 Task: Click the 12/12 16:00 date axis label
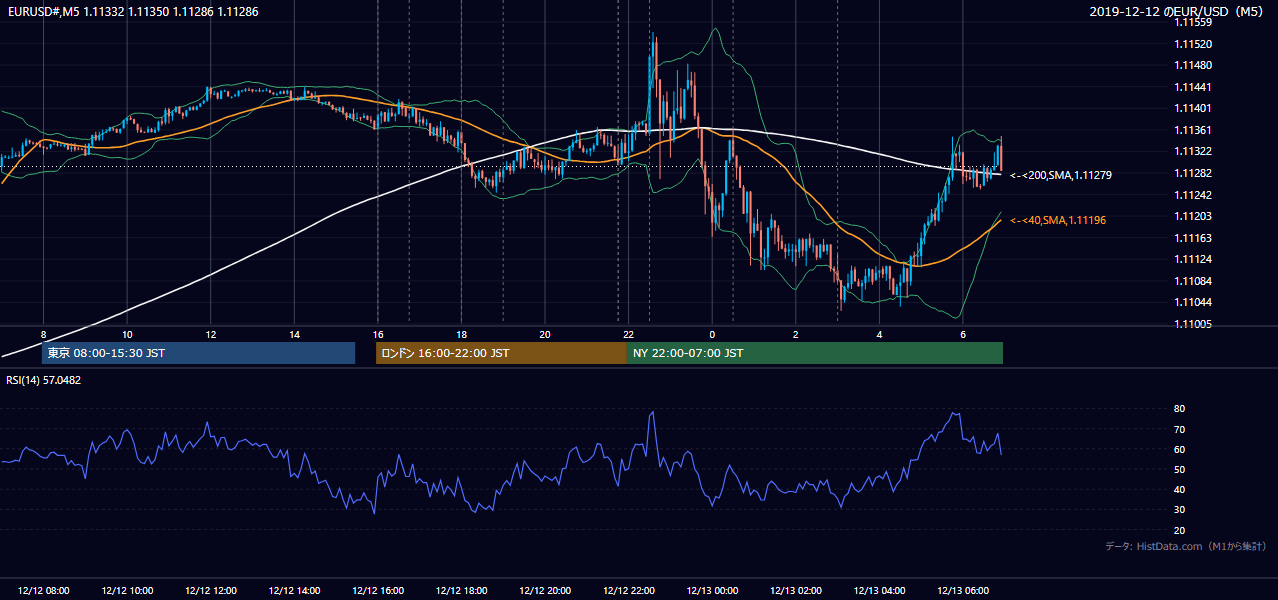coord(378,591)
